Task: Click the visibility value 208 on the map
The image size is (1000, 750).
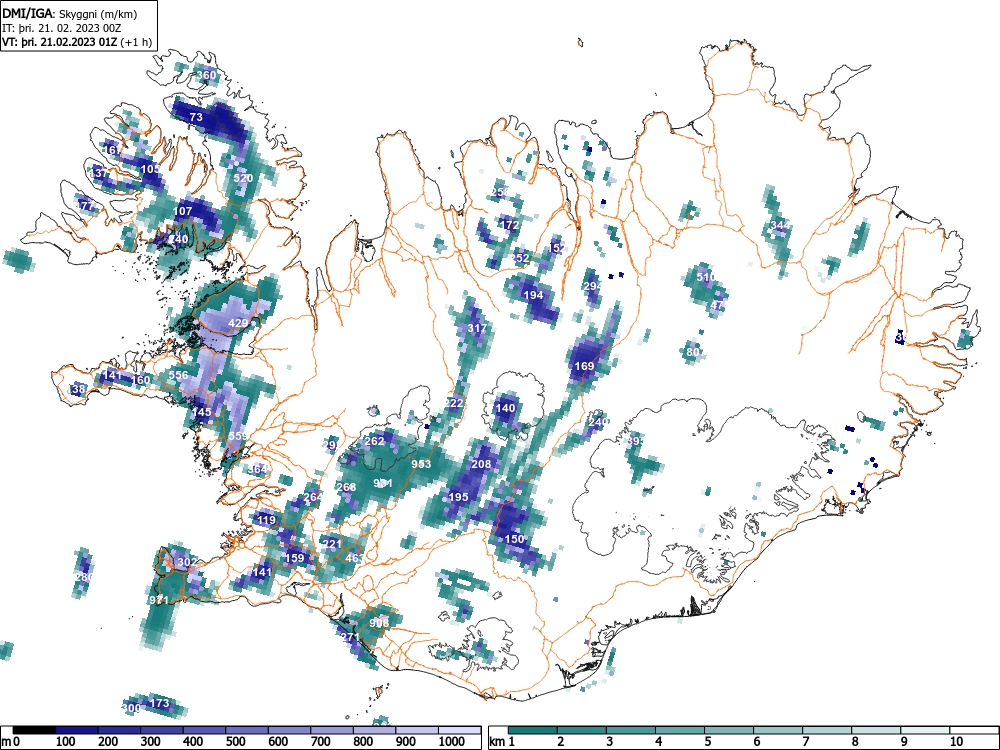Action: click(481, 464)
